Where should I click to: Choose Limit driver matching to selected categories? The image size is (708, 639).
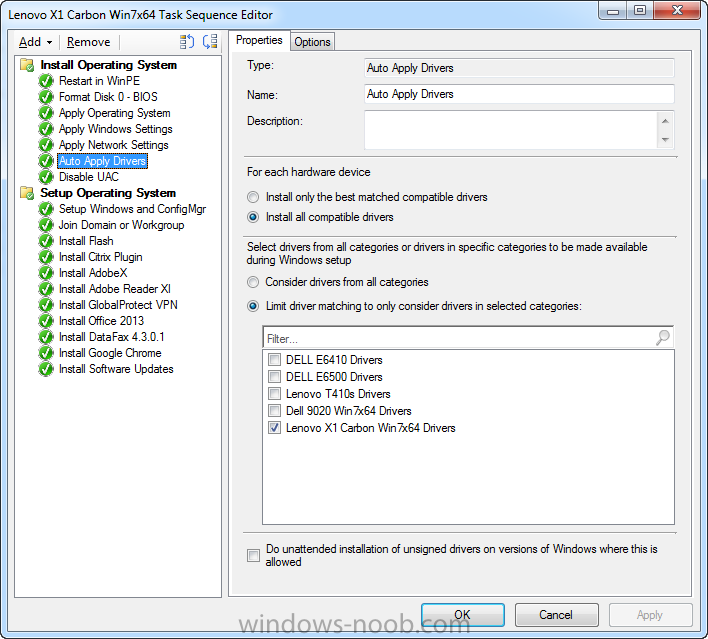click(x=253, y=306)
